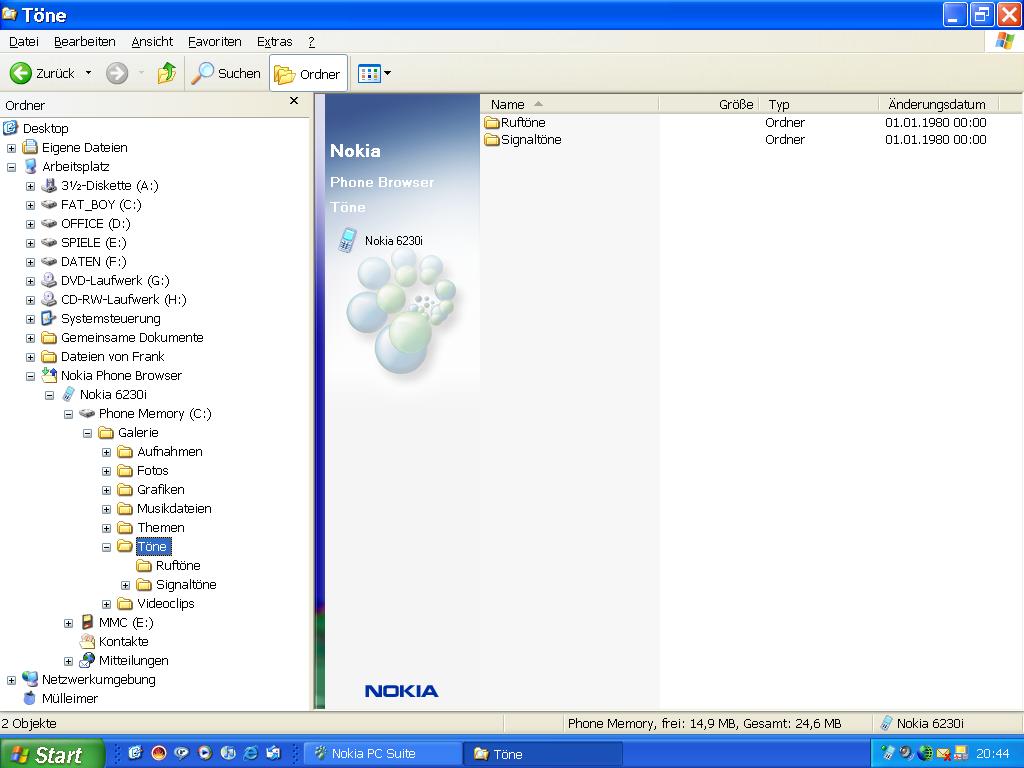Open the Ansicht menu
Viewport: 1024px width, 768px height.
point(152,42)
